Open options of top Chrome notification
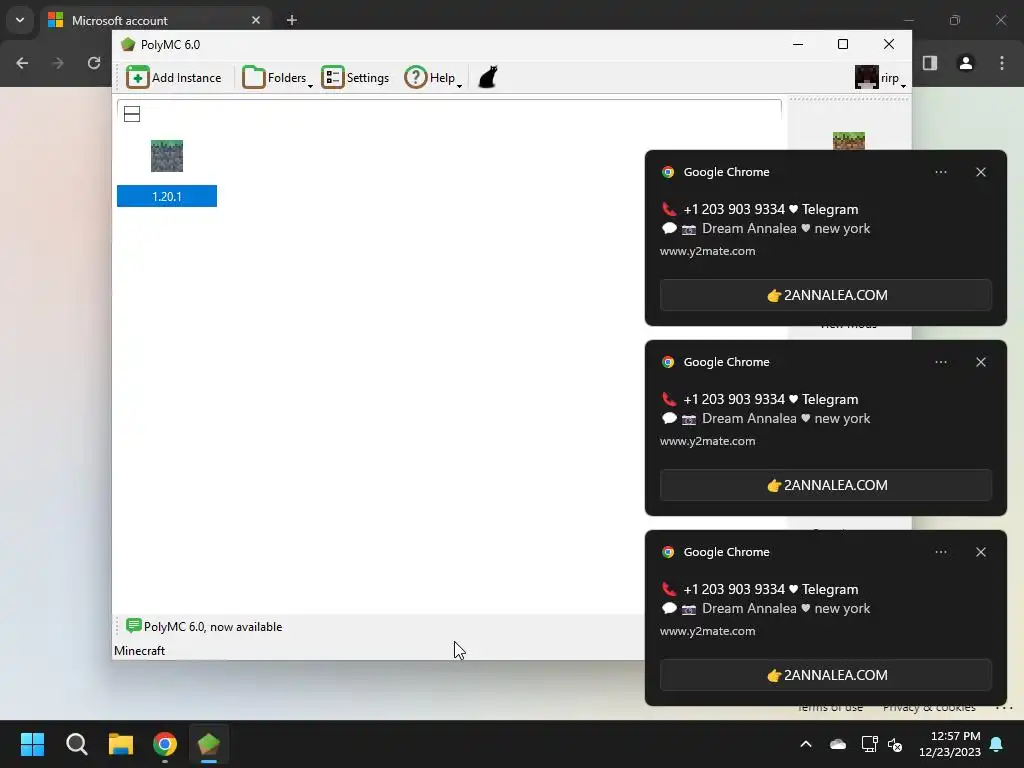This screenshot has height=768, width=1024. (940, 172)
